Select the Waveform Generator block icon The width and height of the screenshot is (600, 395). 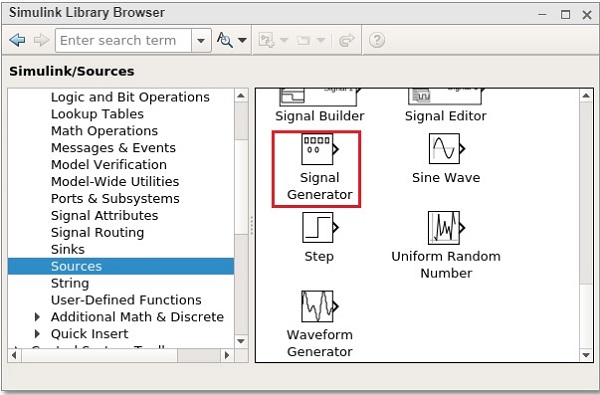320,306
